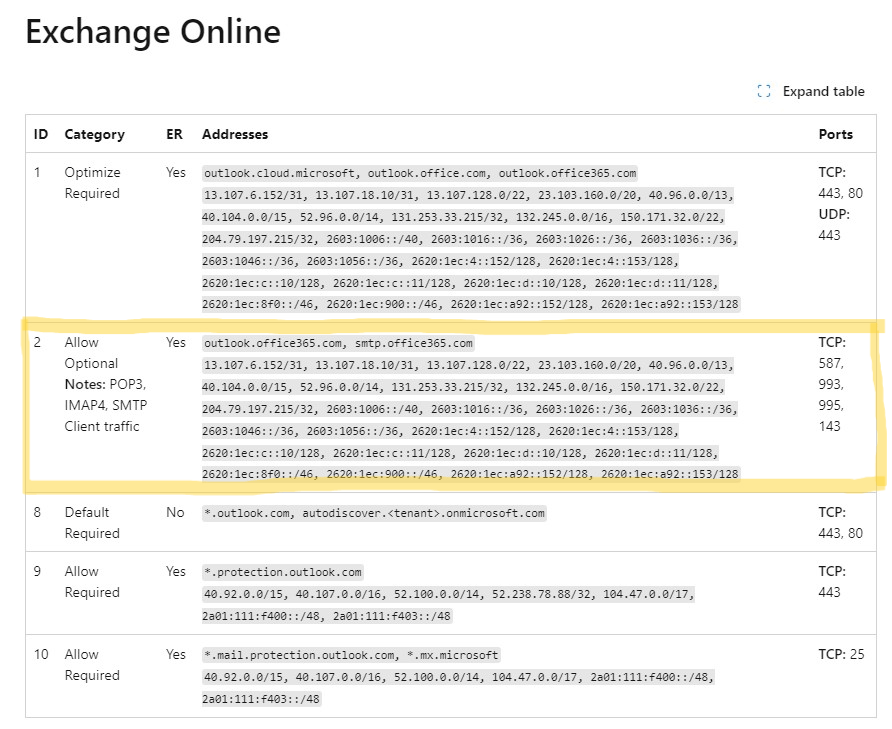Click the Notes: POP3, IMAP4, SMTP text
The image size is (892, 729).
click(x=106, y=394)
